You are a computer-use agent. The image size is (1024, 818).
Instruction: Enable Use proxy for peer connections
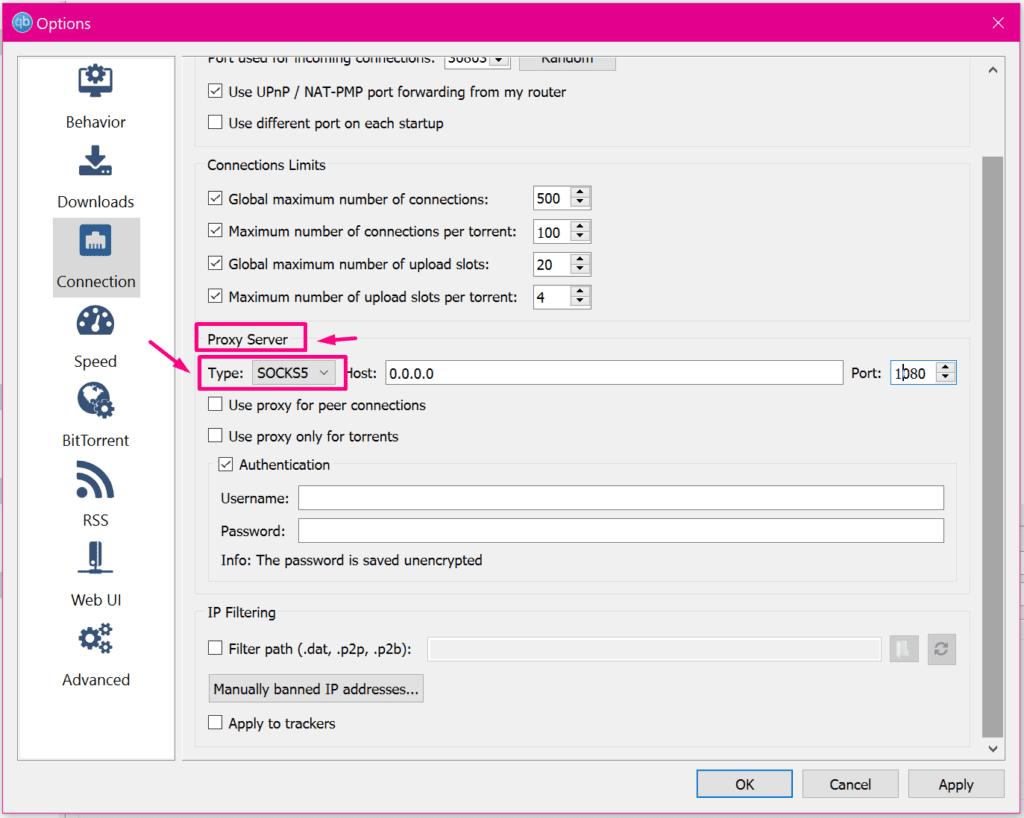pyautogui.click(x=215, y=405)
